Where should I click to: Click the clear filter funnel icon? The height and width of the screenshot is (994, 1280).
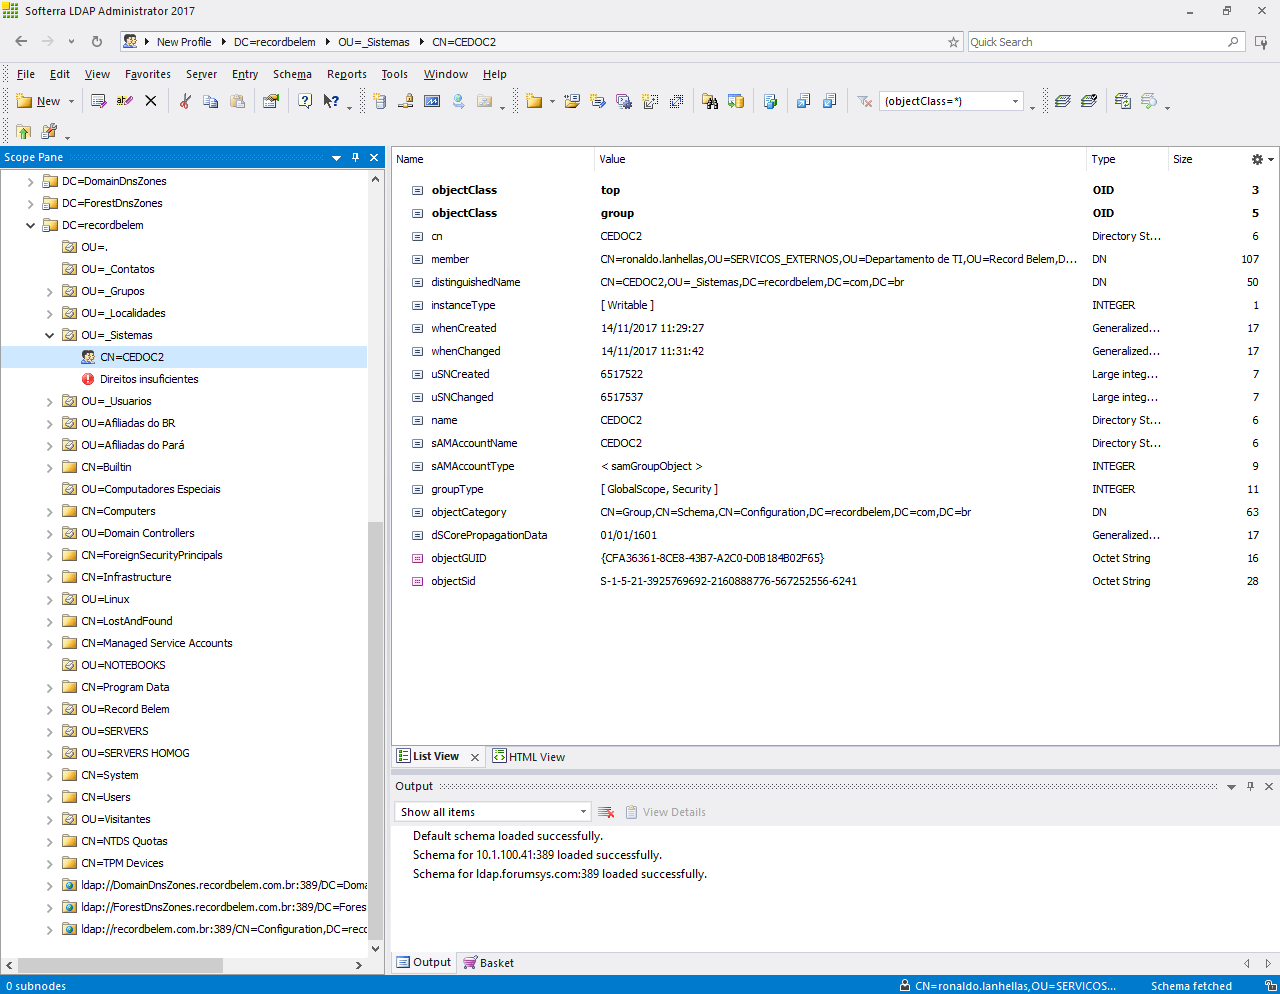tap(865, 101)
